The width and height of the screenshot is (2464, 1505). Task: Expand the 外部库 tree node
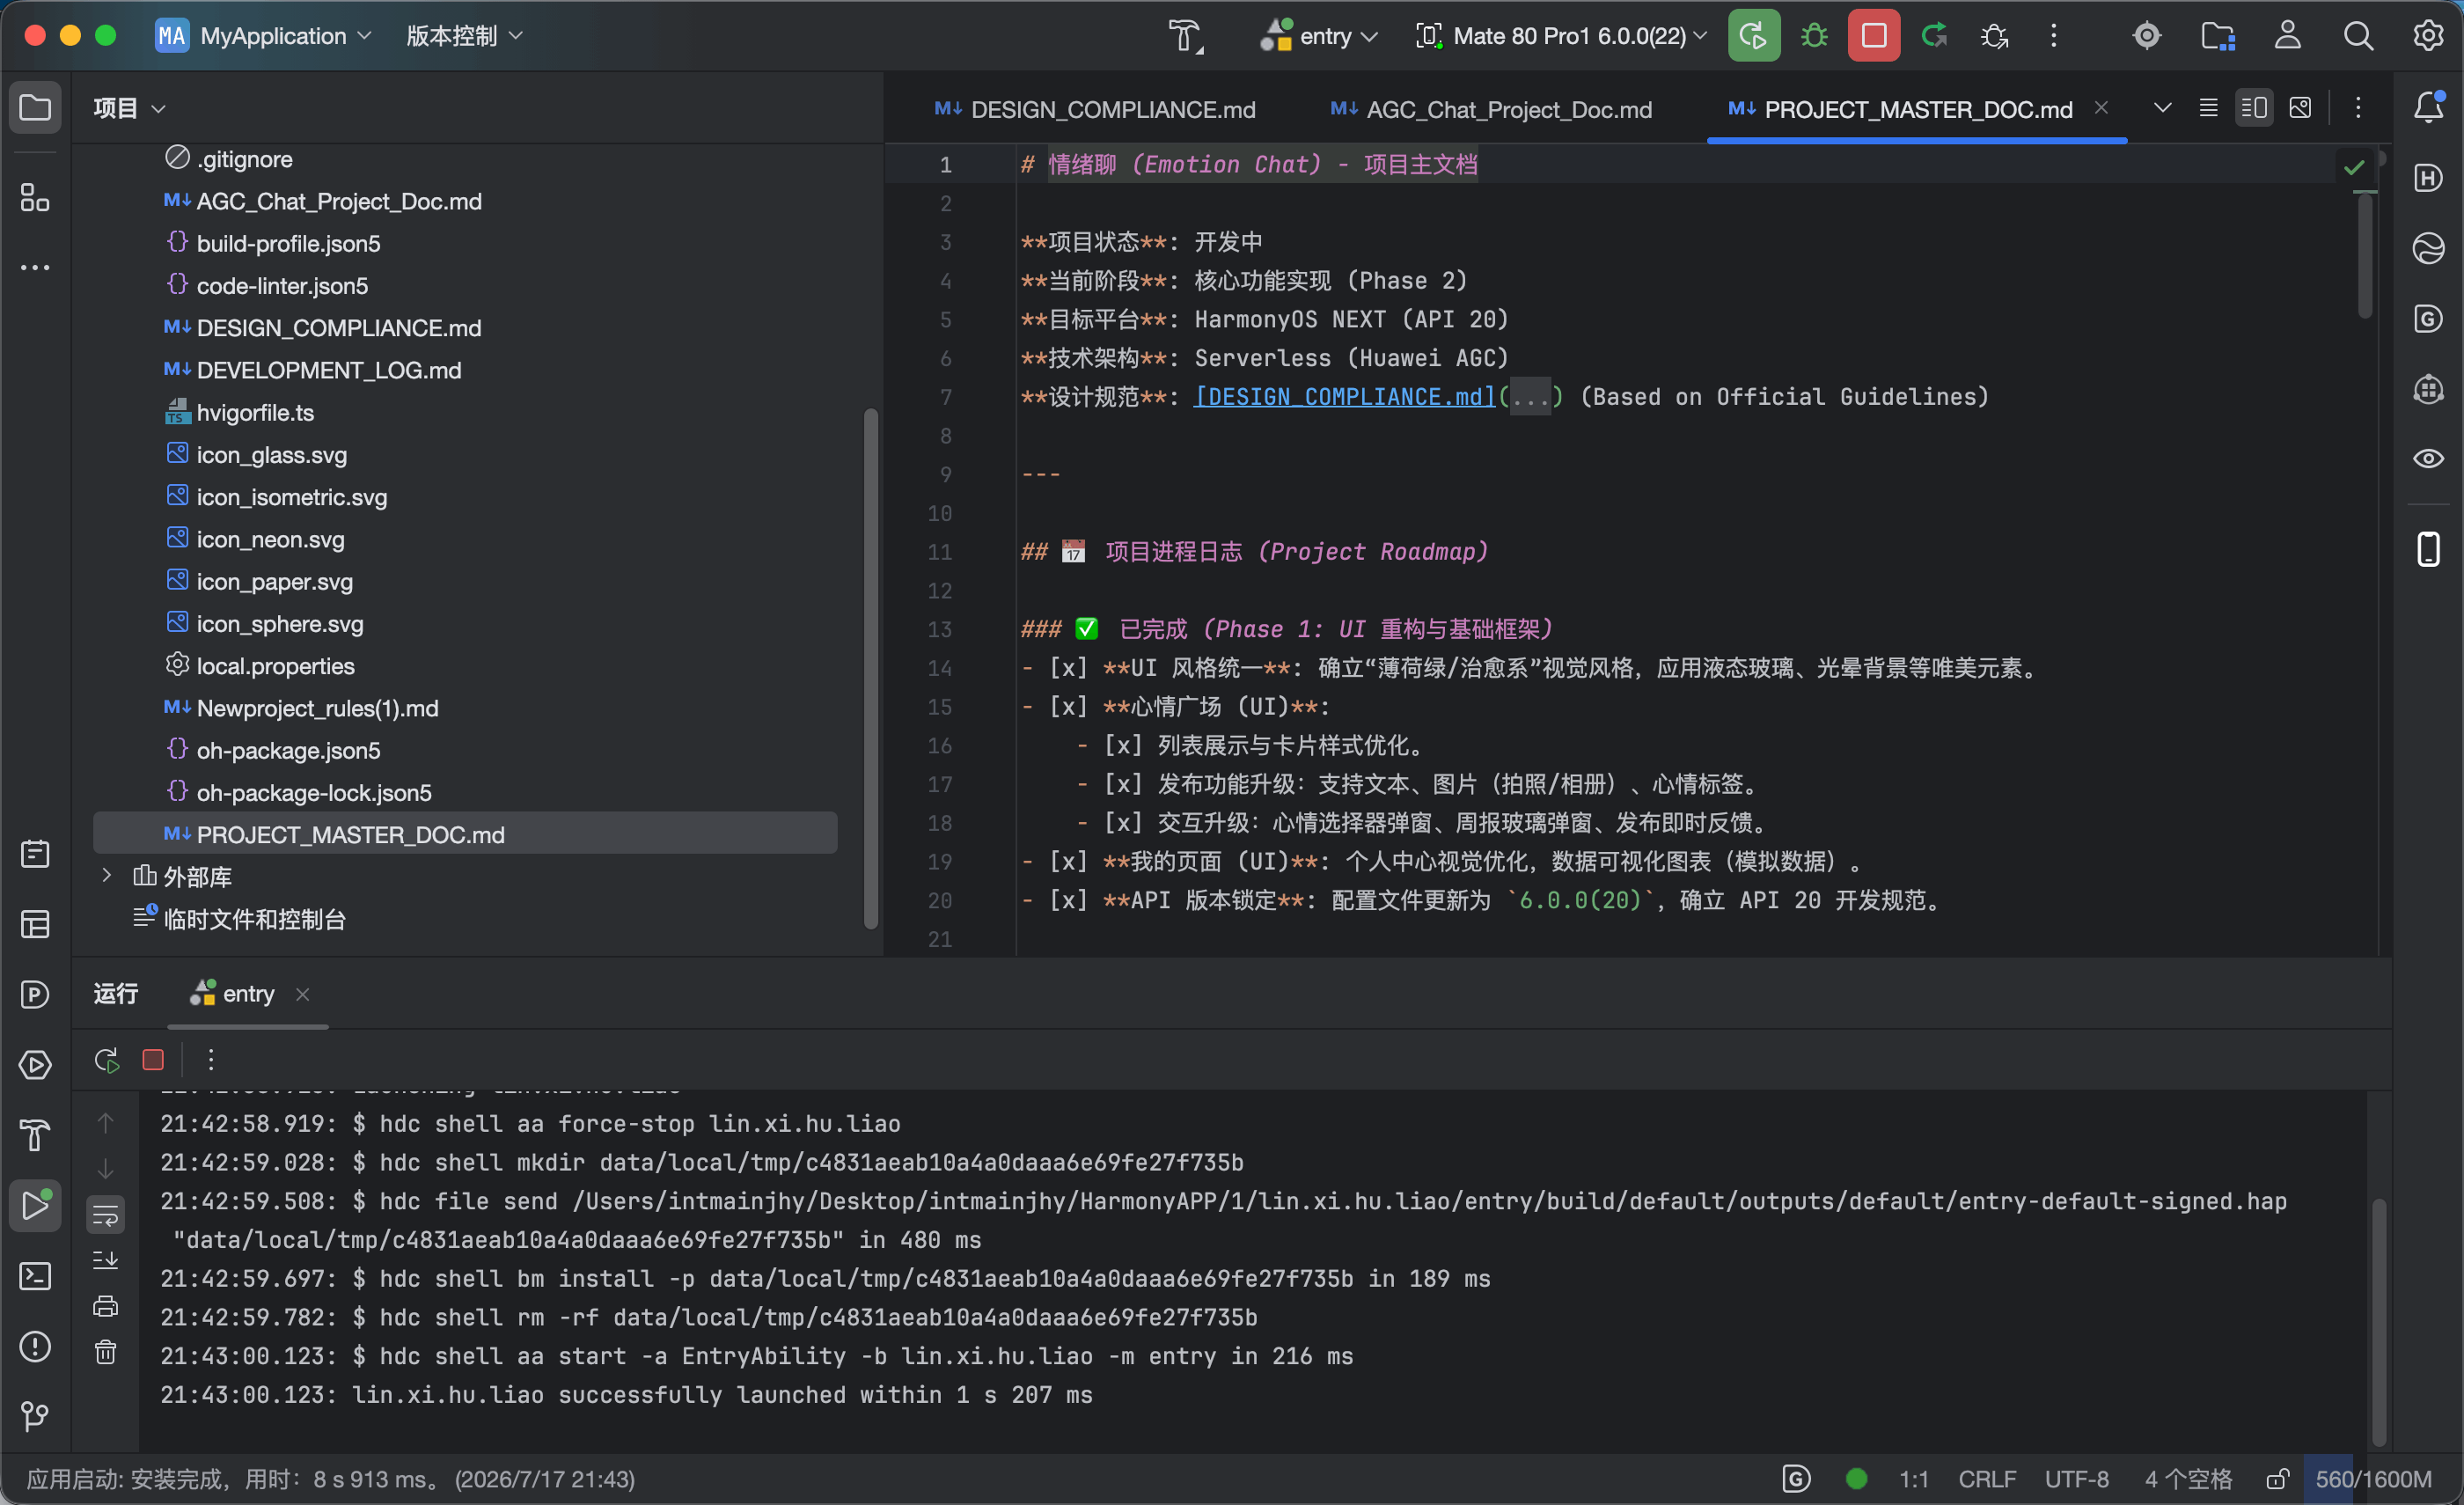tap(106, 876)
